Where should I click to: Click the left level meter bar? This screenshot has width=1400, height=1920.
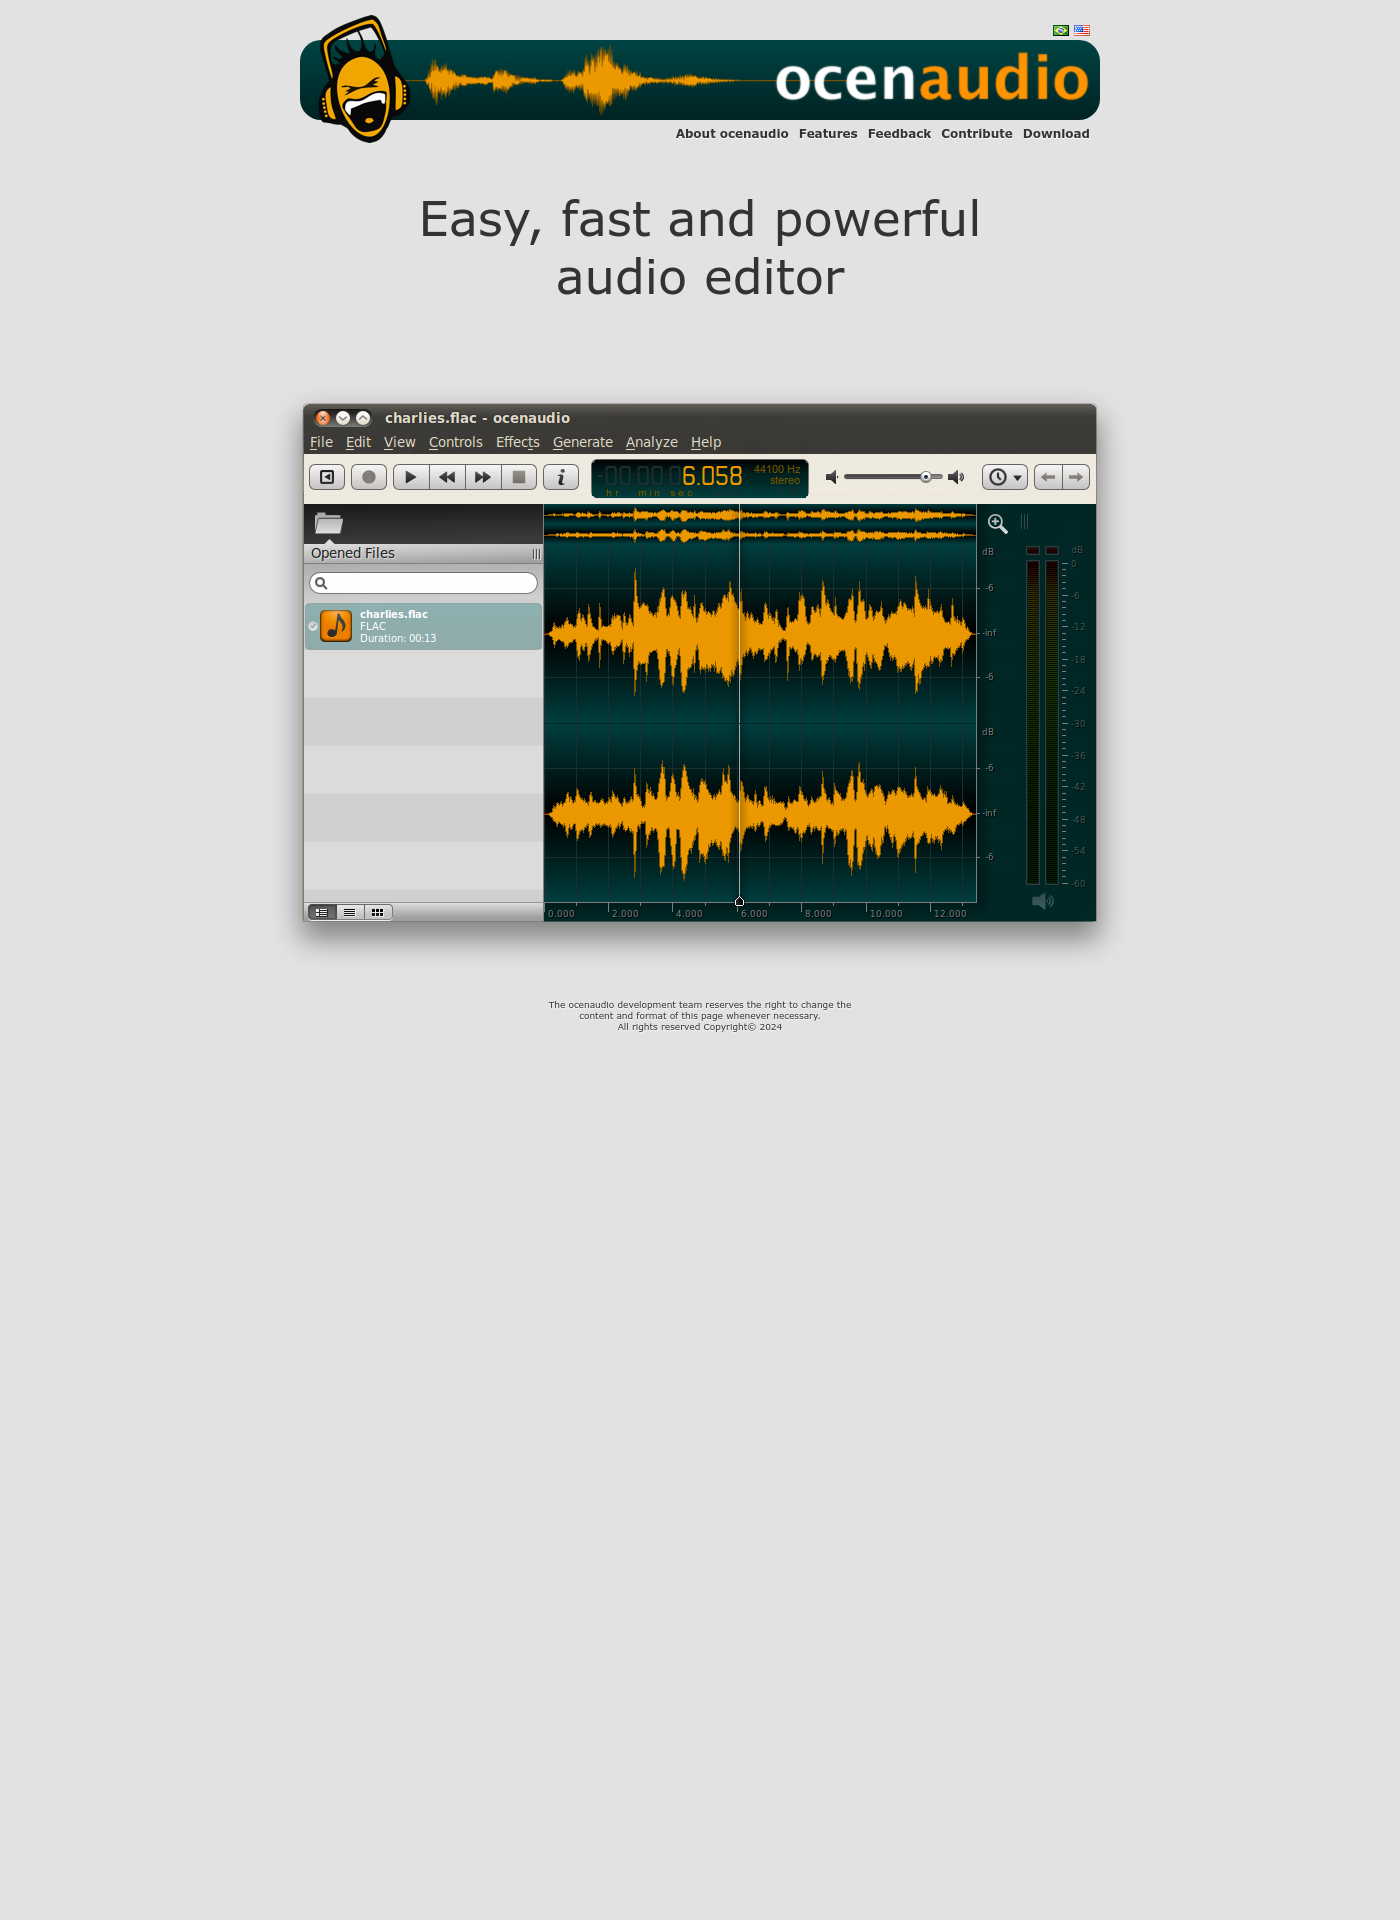(1033, 722)
